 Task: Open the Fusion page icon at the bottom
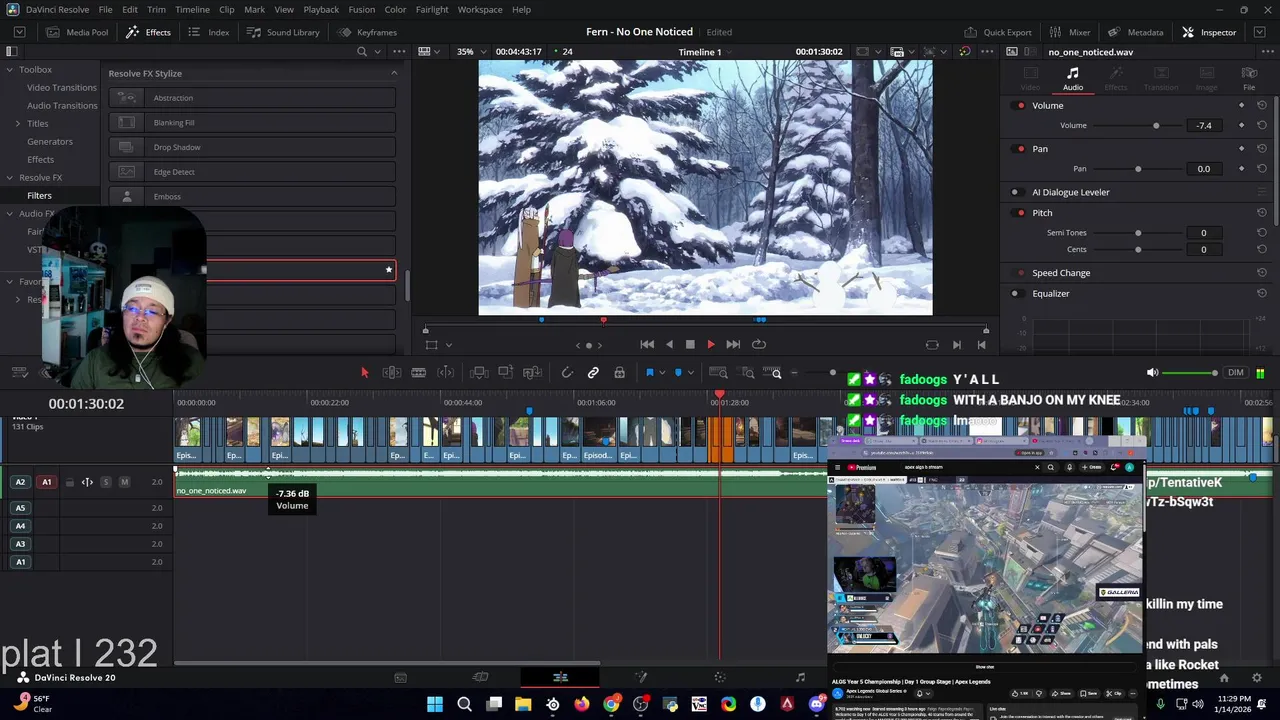(641, 677)
